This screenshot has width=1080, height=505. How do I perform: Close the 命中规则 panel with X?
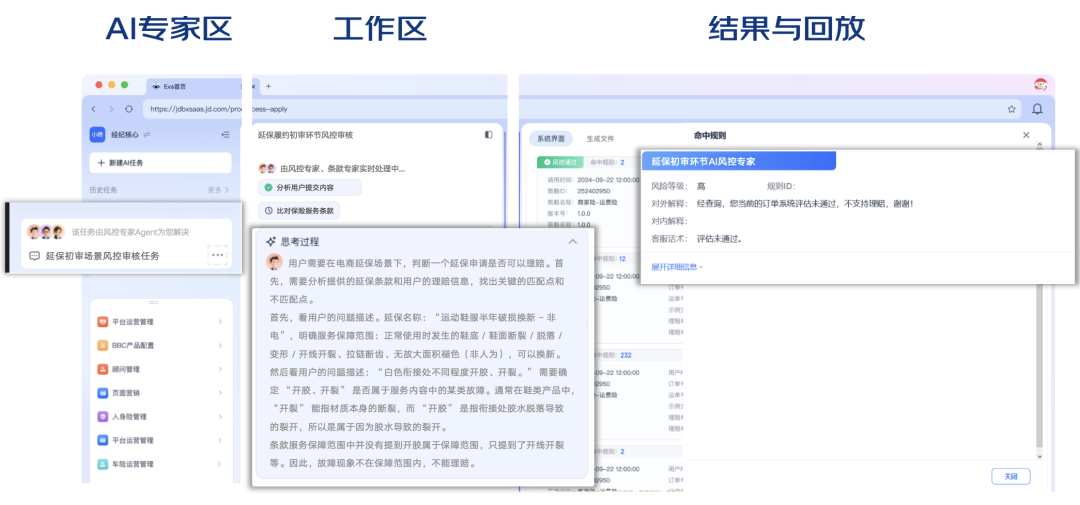click(x=1026, y=135)
